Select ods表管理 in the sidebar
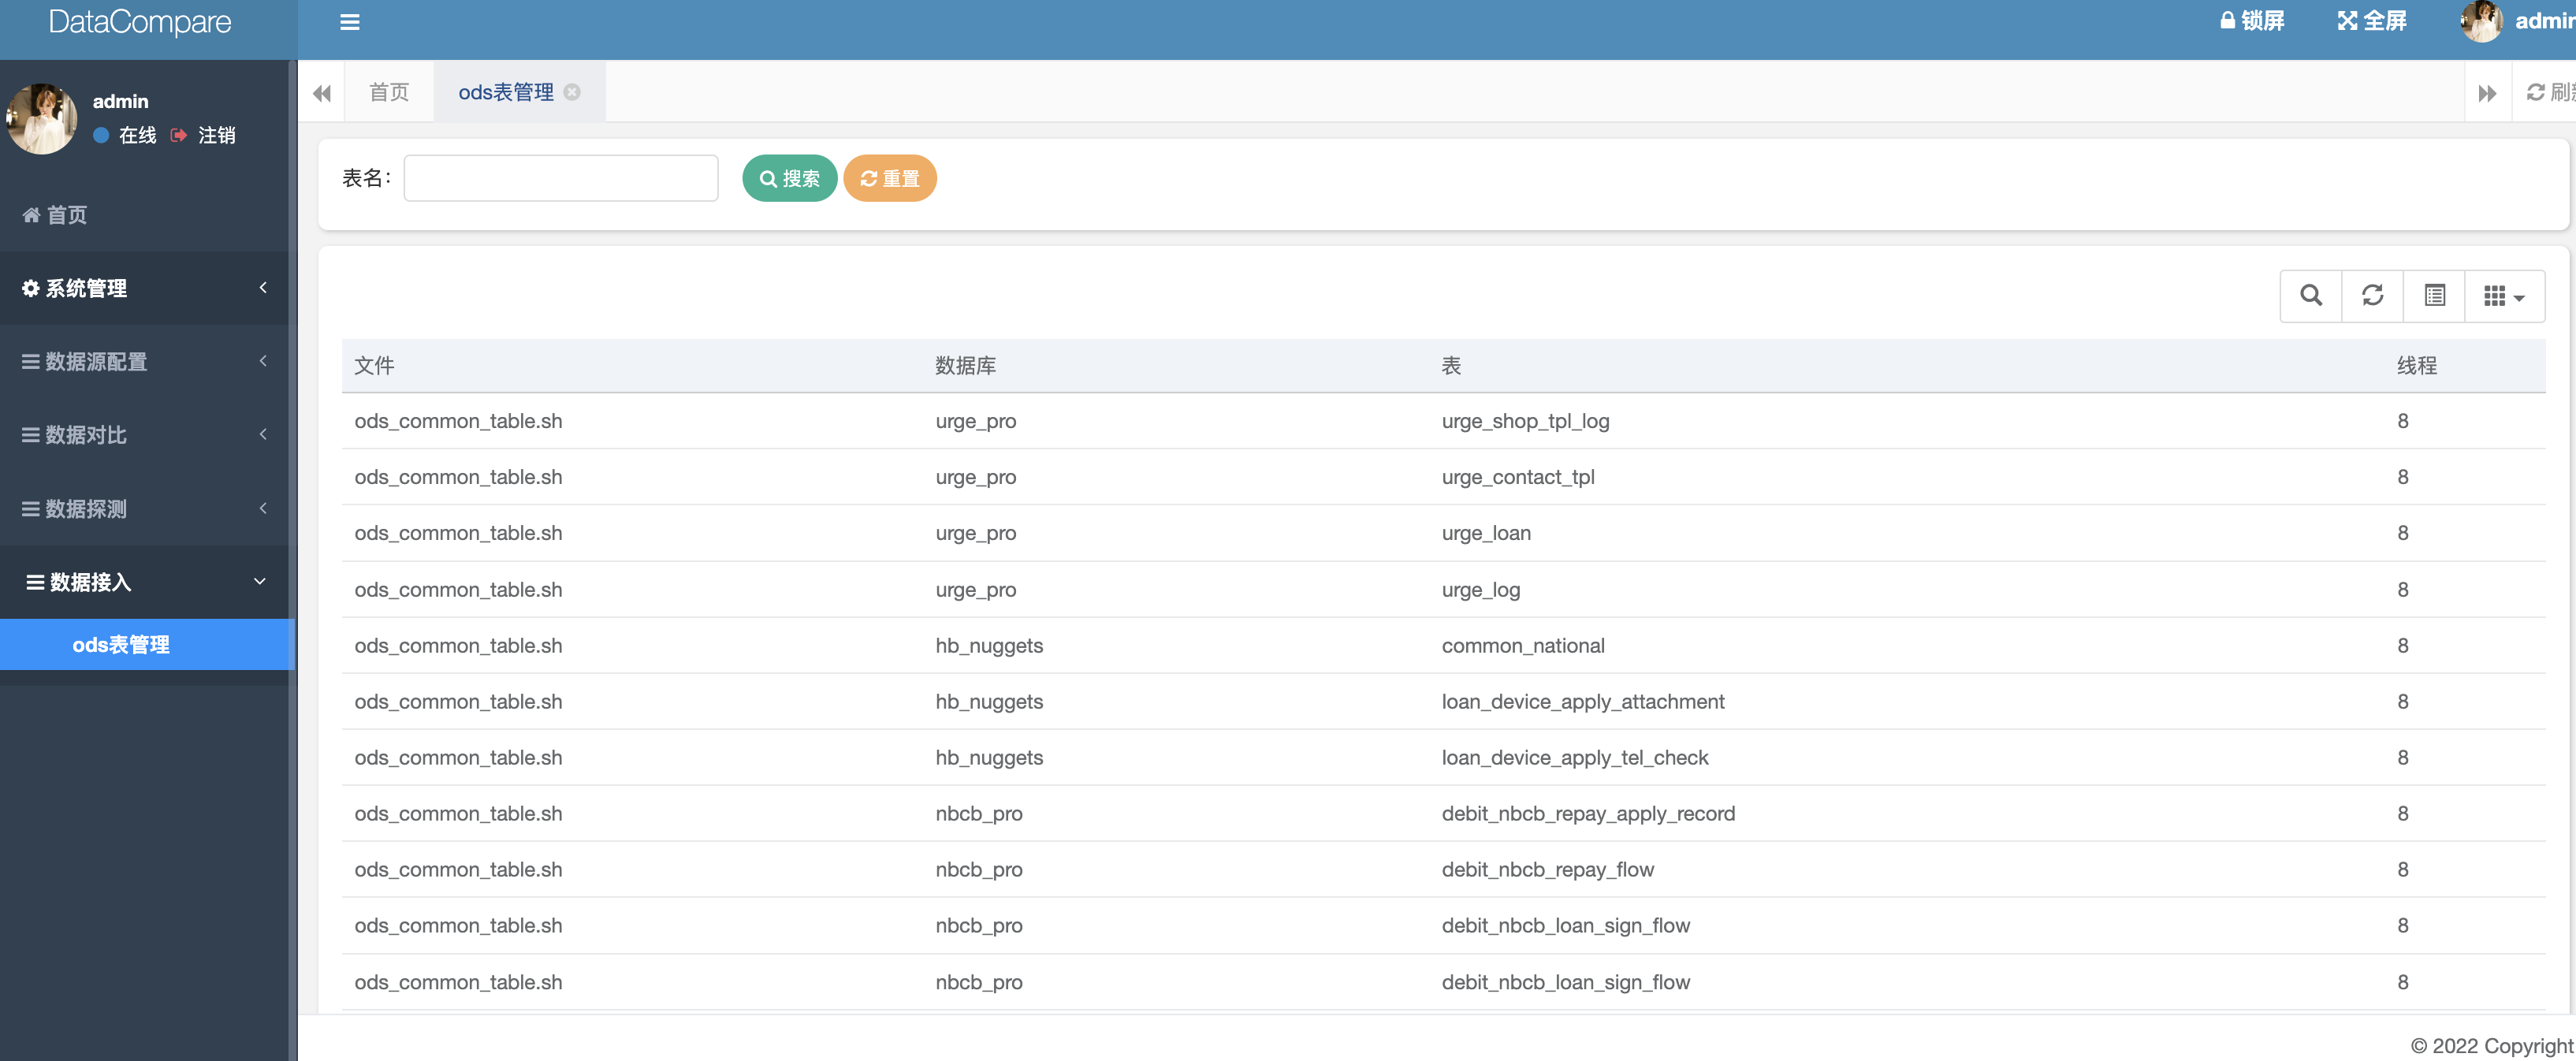Viewport: 2576px width, 1061px height. pyautogui.click(x=121, y=645)
